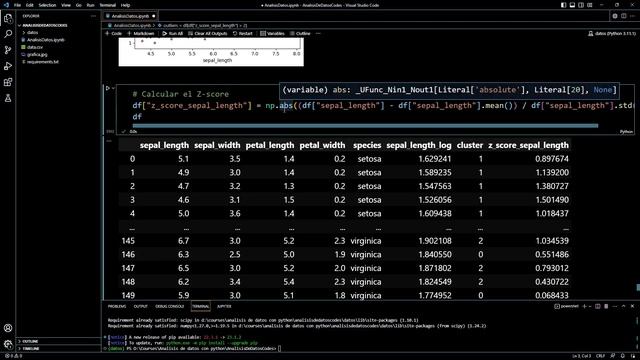Expand the OUTLINE section
This screenshot has width=640, height=360.
pyautogui.click(x=30, y=341)
